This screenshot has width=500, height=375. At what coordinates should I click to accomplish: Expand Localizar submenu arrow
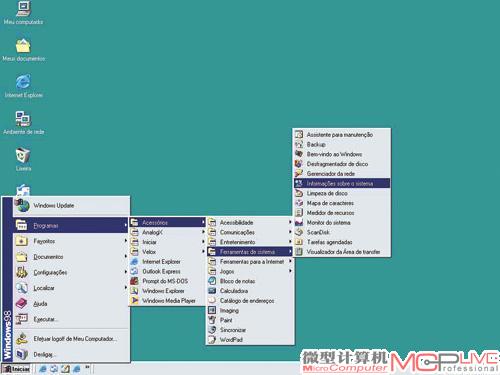[126, 287]
